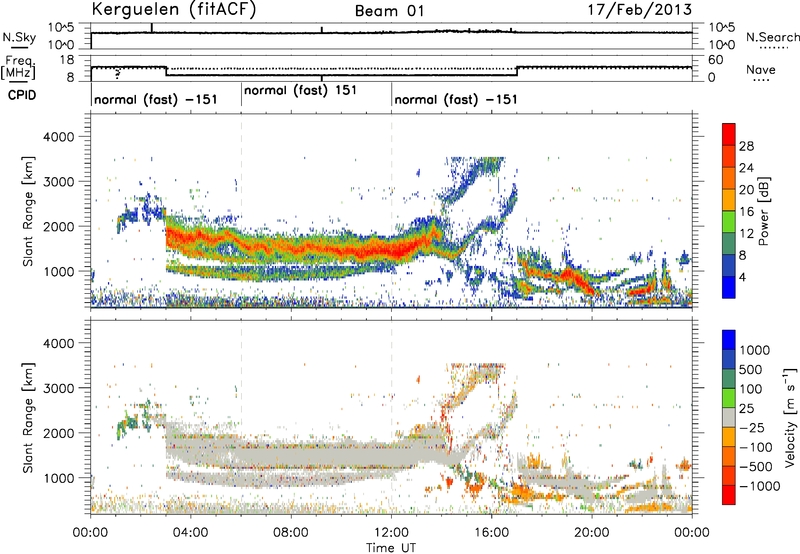The height and width of the screenshot is (554, 800).
Task: Pick the red top segment of the Power colorbar
Action: 729,135
